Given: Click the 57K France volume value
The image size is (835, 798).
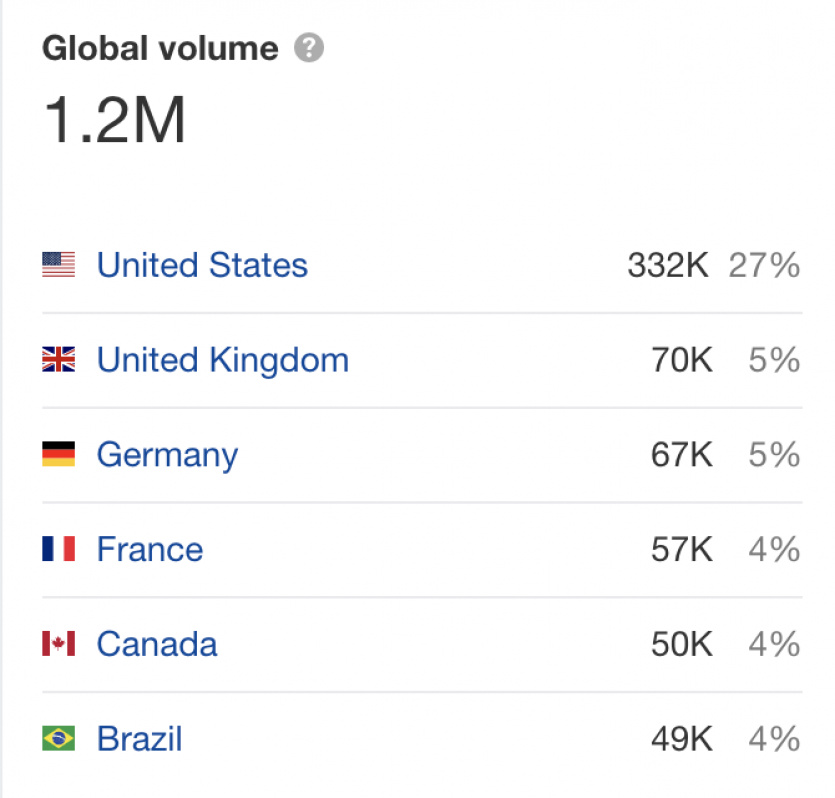Looking at the screenshot, I should tap(682, 549).
